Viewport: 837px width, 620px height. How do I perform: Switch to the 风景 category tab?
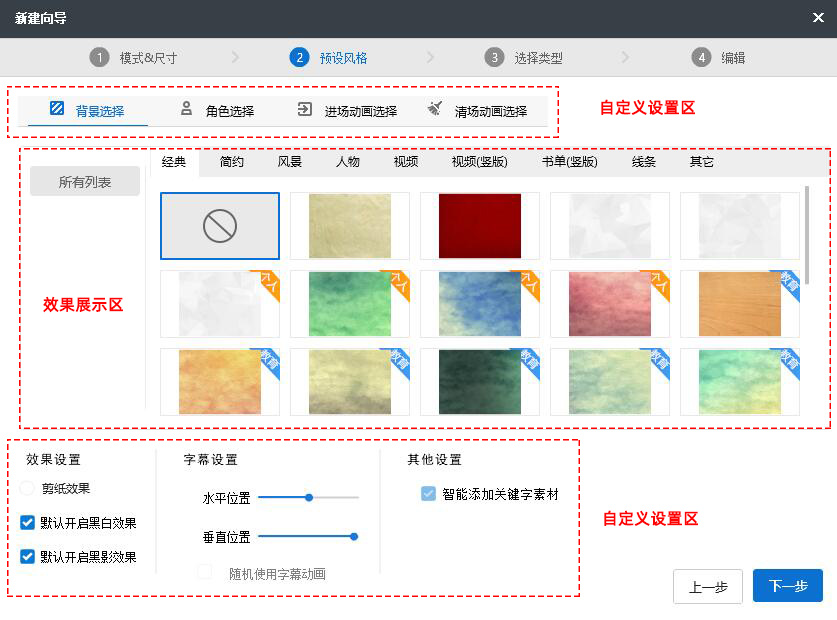(289, 162)
